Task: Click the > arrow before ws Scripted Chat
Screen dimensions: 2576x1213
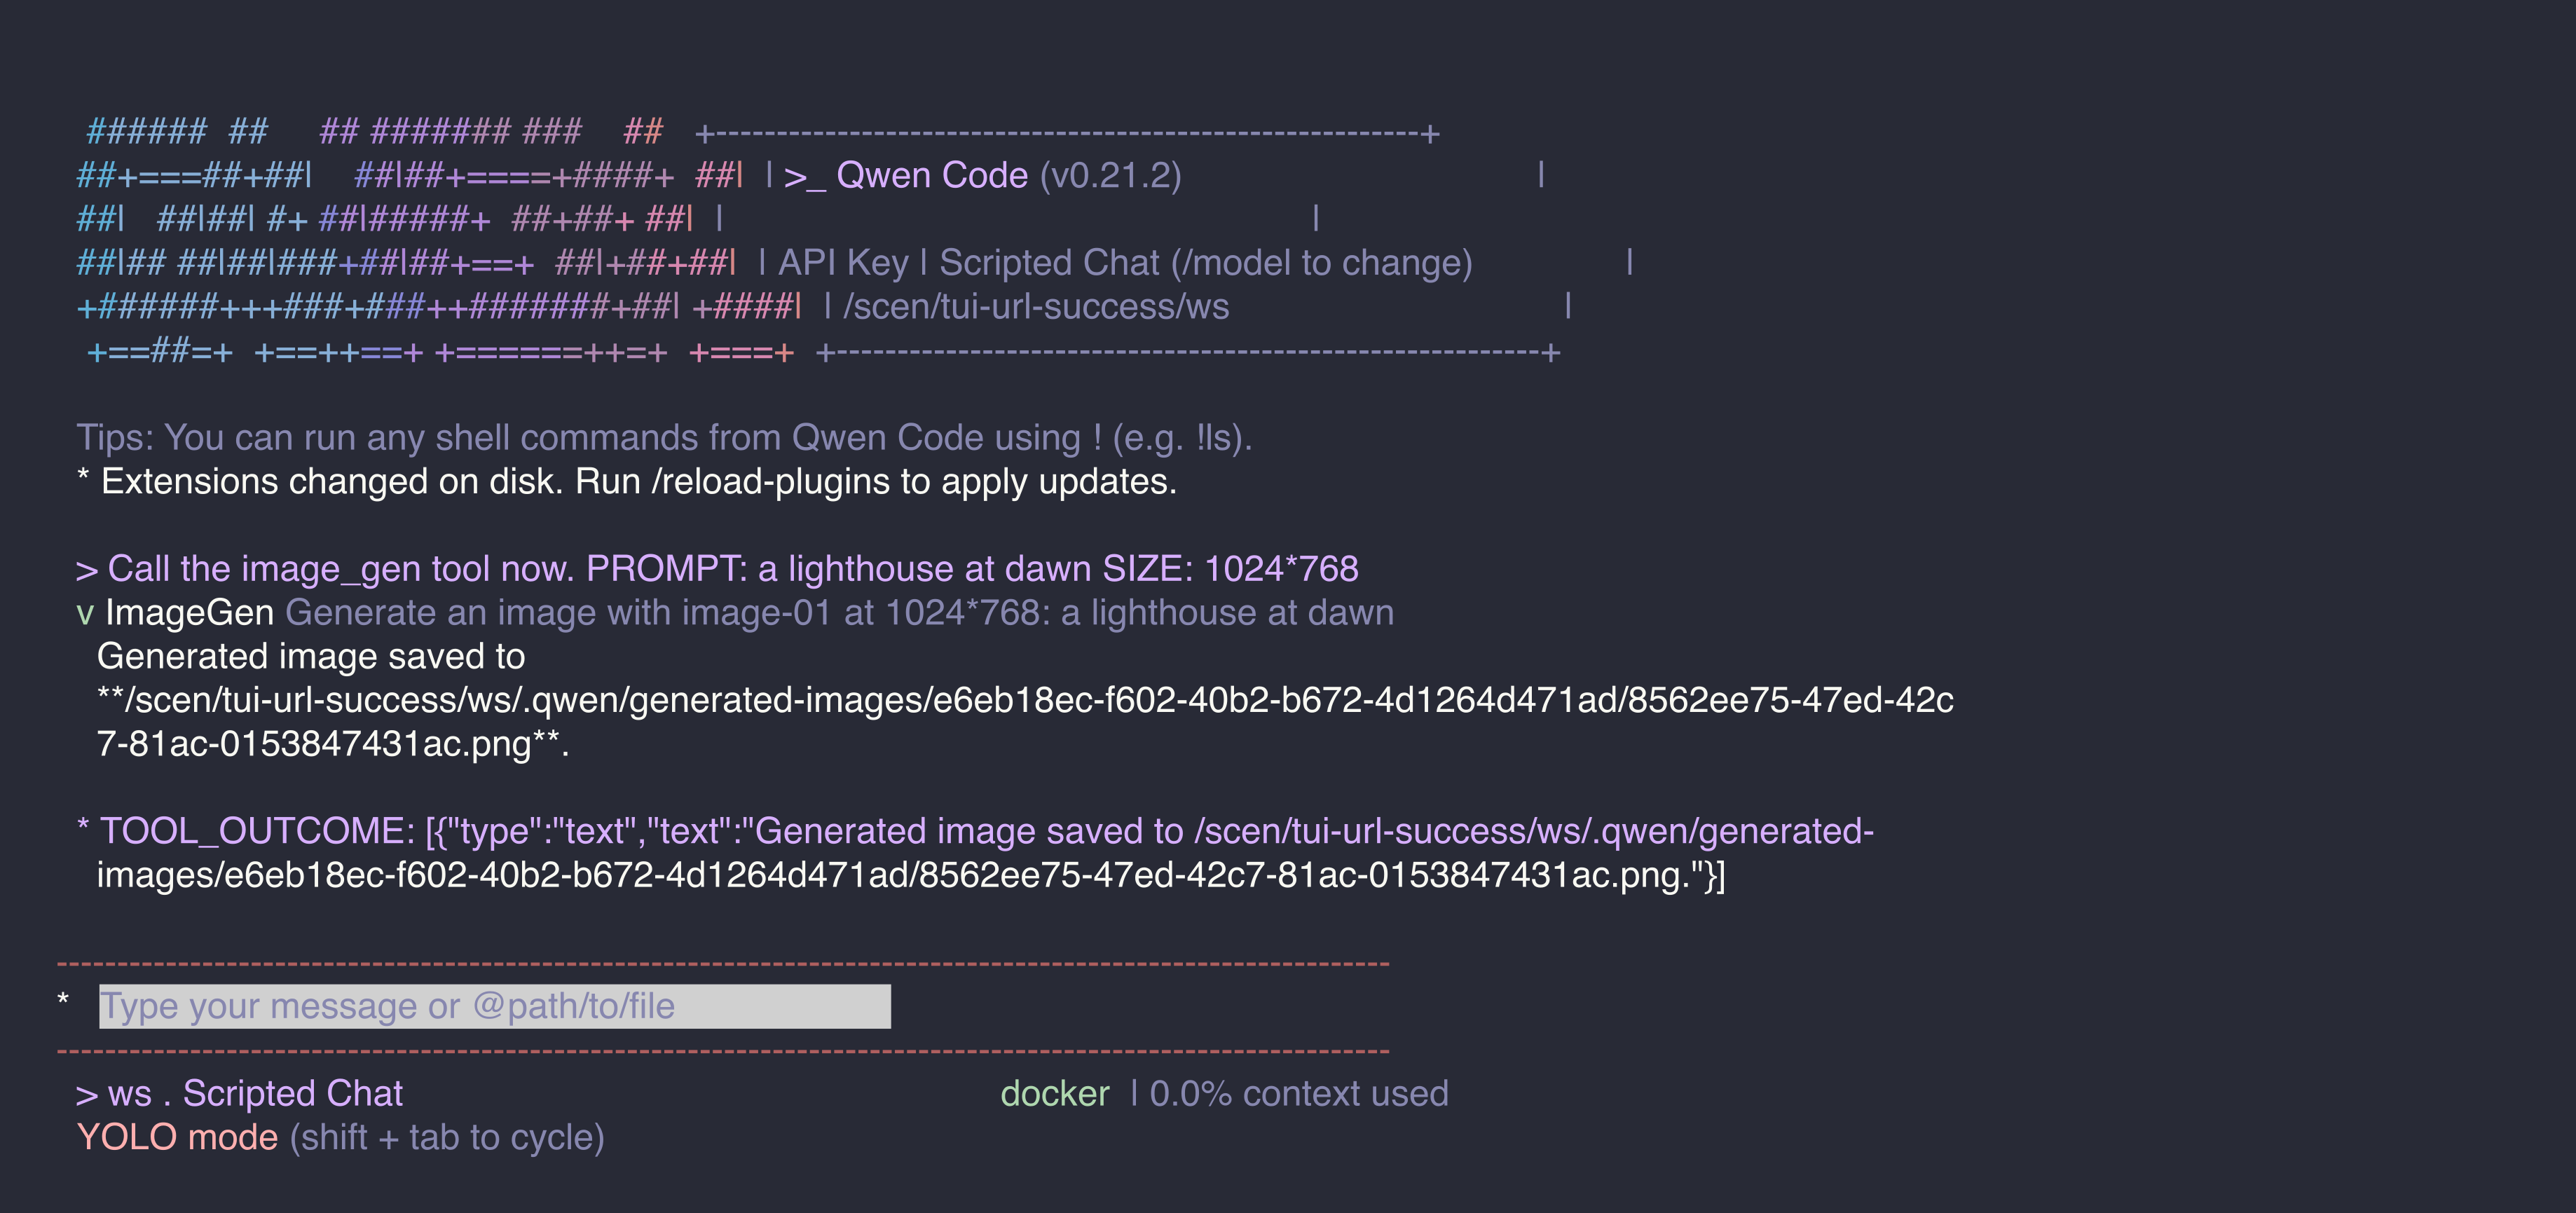Action: [x=86, y=1094]
